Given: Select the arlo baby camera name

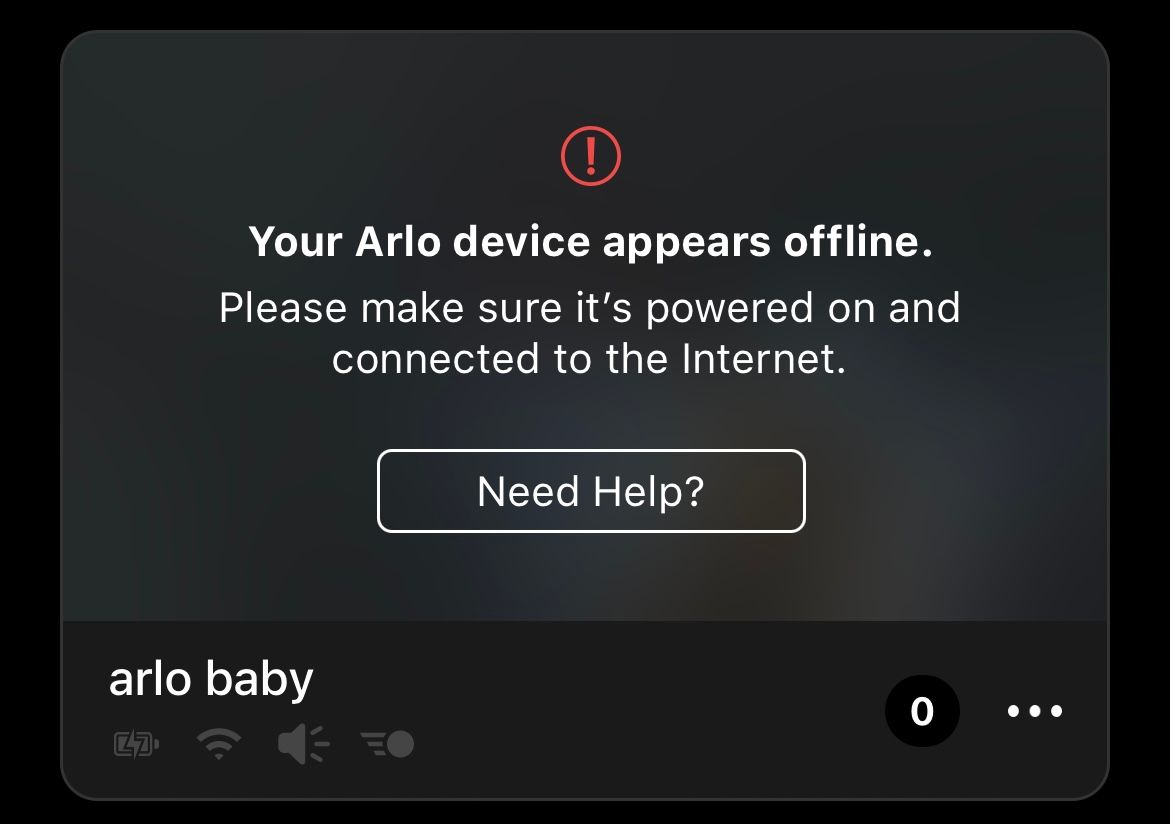Looking at the screenshot, I should click(x=211, y=679).
